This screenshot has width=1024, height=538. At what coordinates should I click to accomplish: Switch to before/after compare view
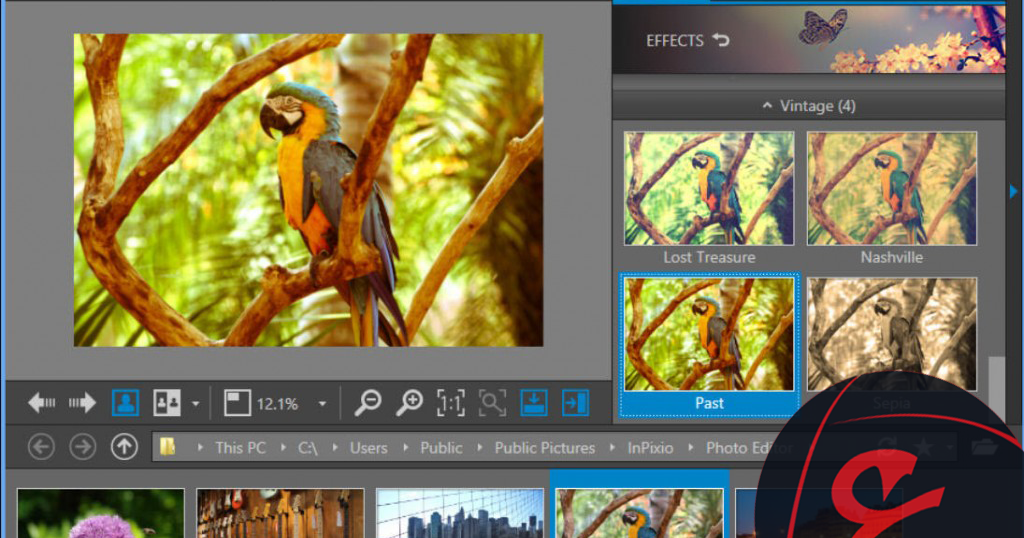(167, 403)
